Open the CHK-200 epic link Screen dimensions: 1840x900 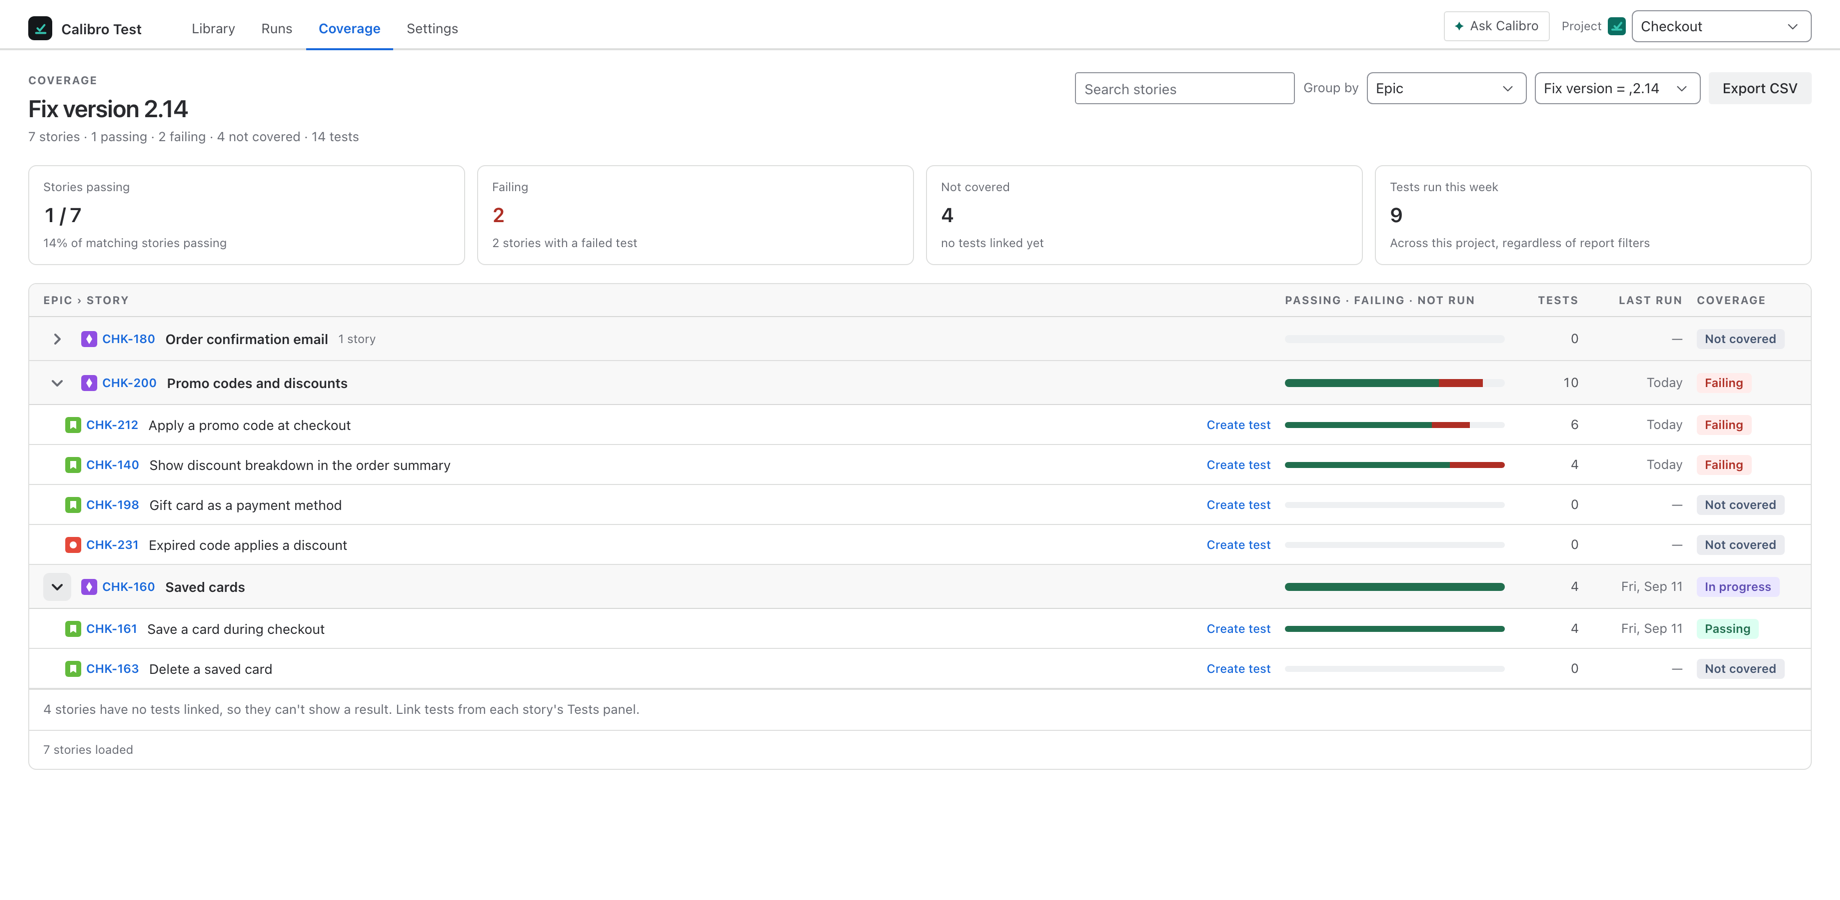pos(129,383)
